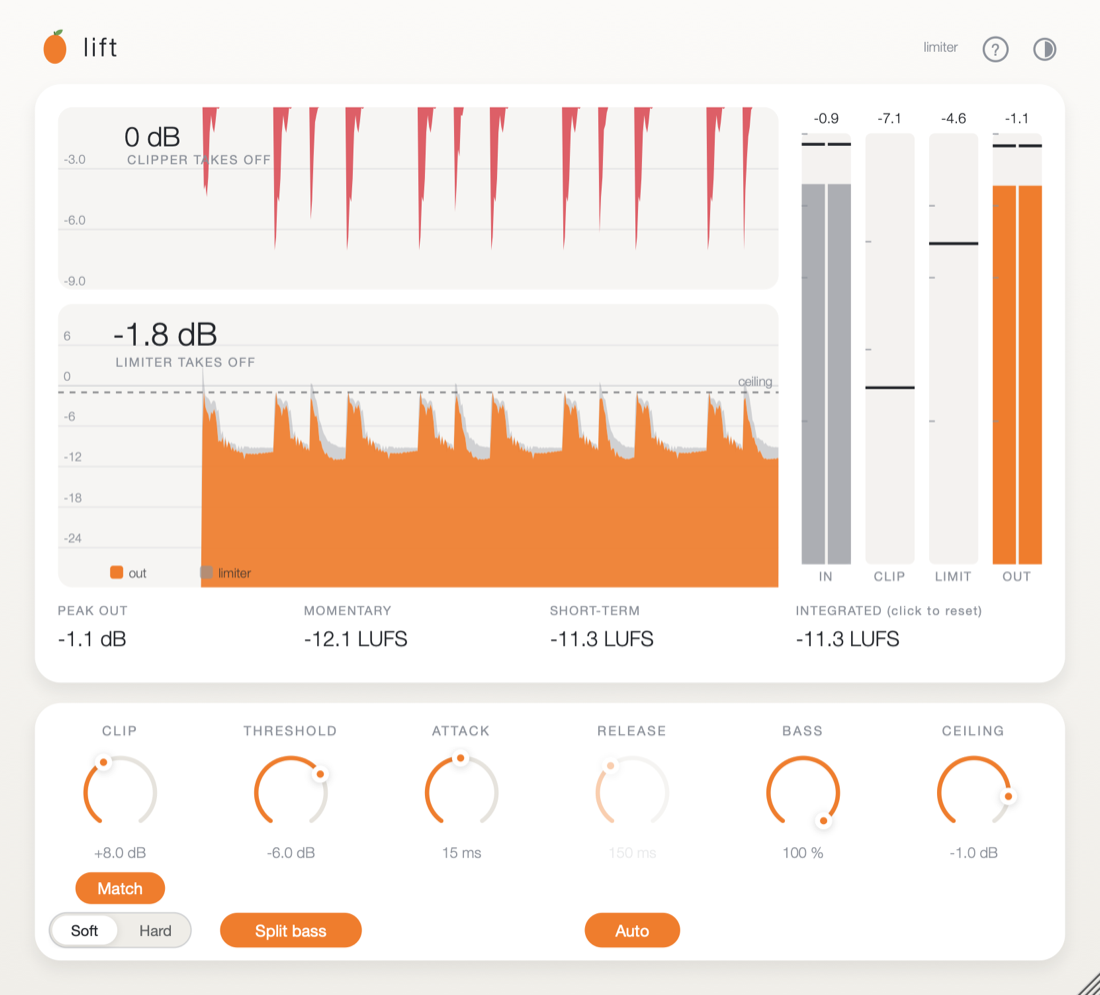Click the 'lift' plugin title
1100x995 pixels.
pos(100,48)
